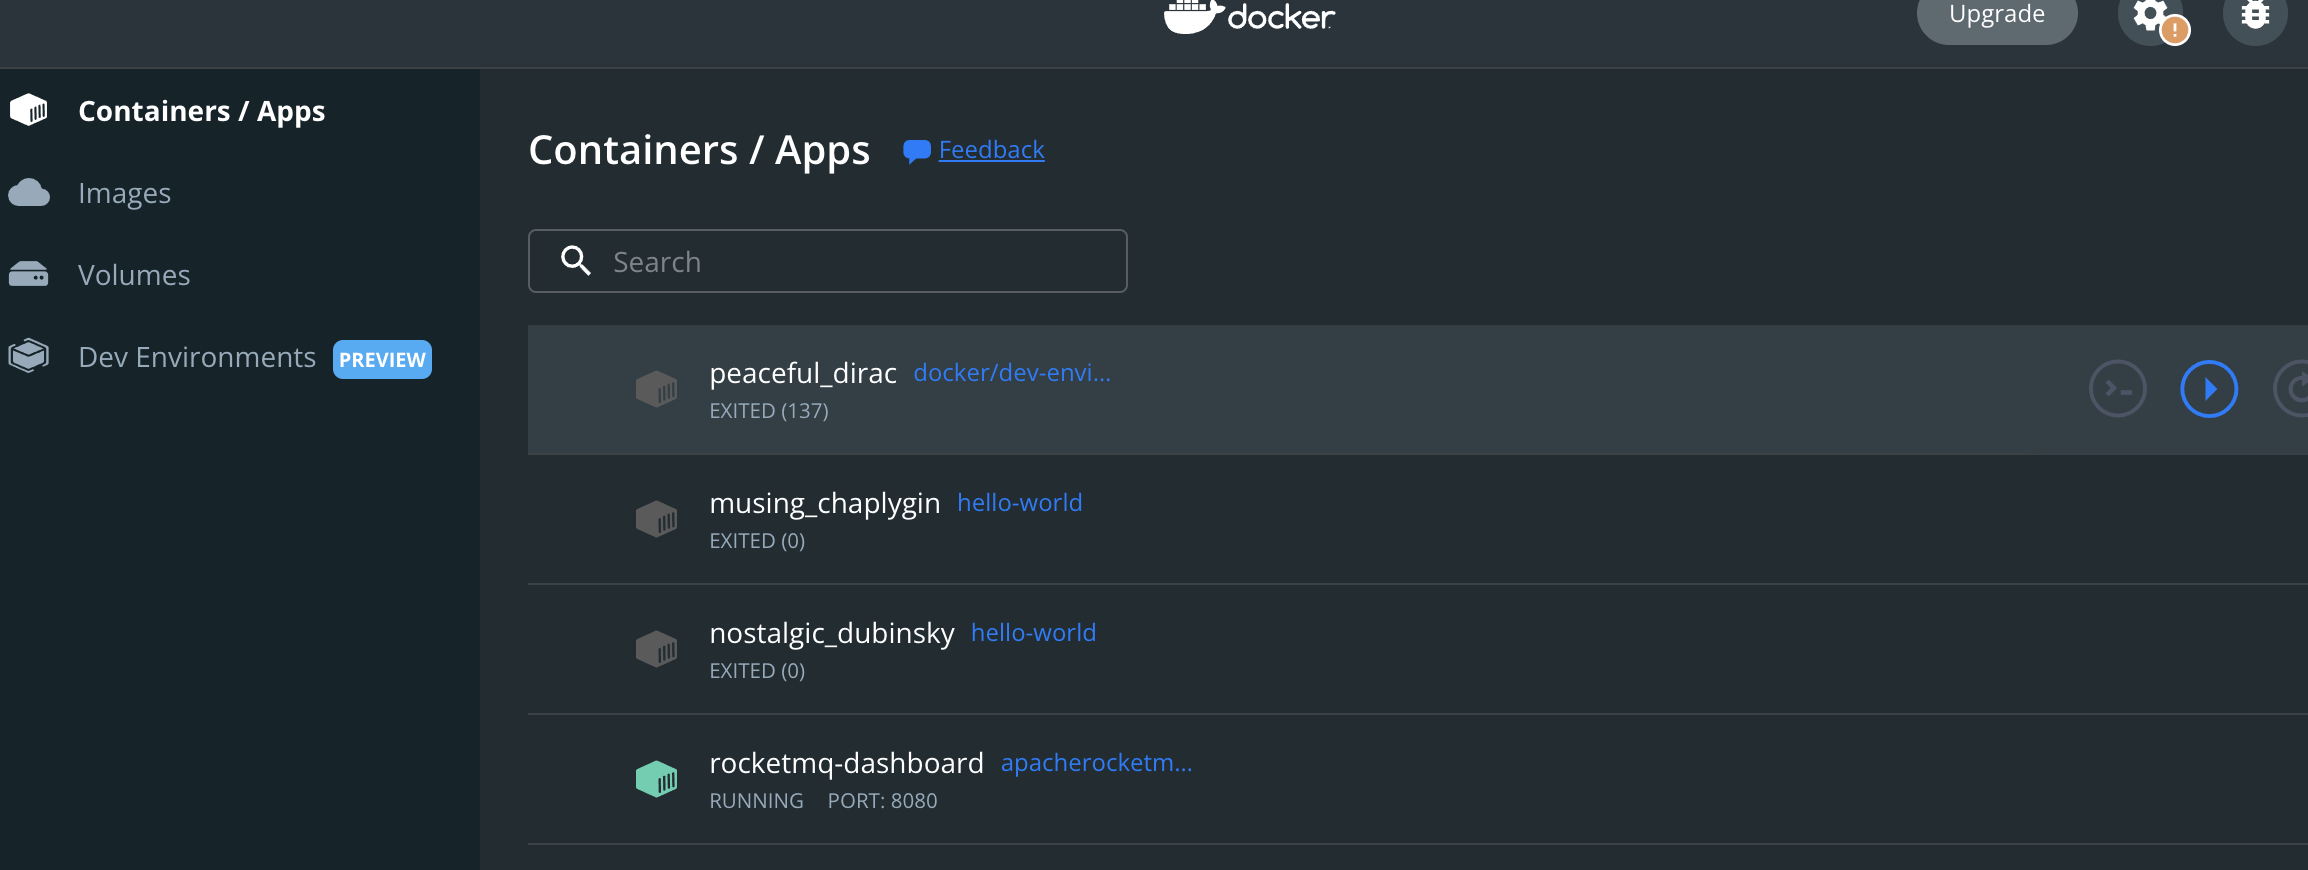Select Containers / Apps in the sidebar

pos(201,111)
